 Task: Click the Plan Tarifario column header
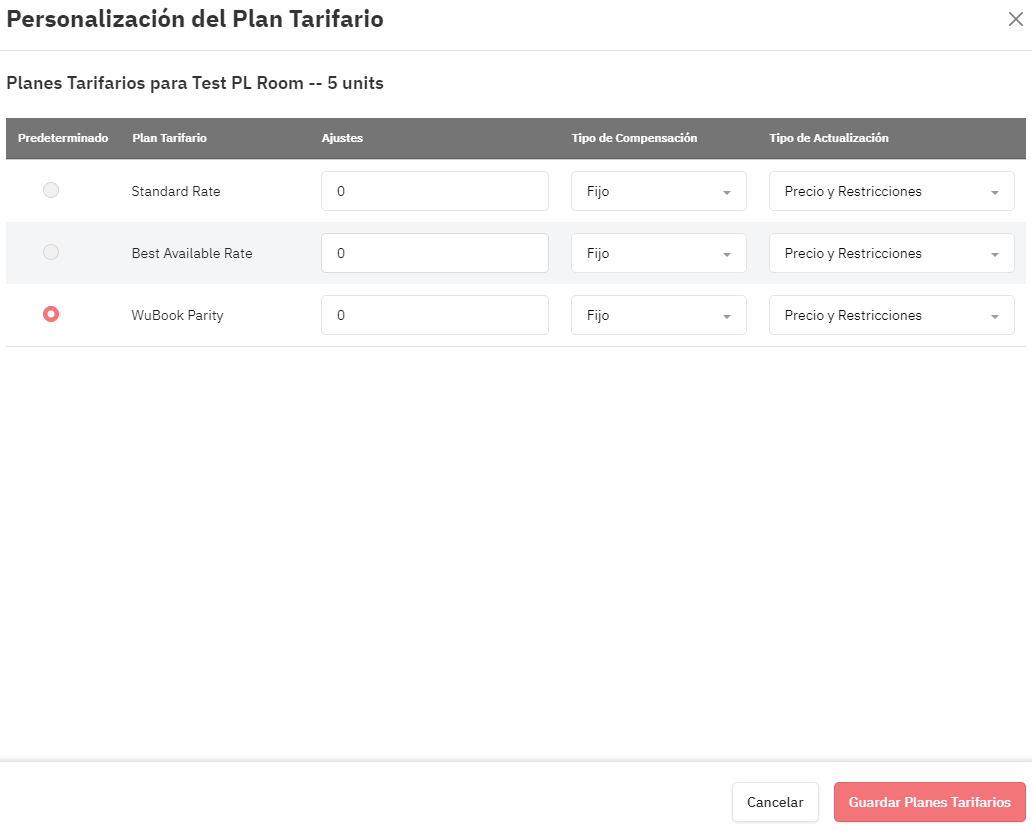(169, 138)
